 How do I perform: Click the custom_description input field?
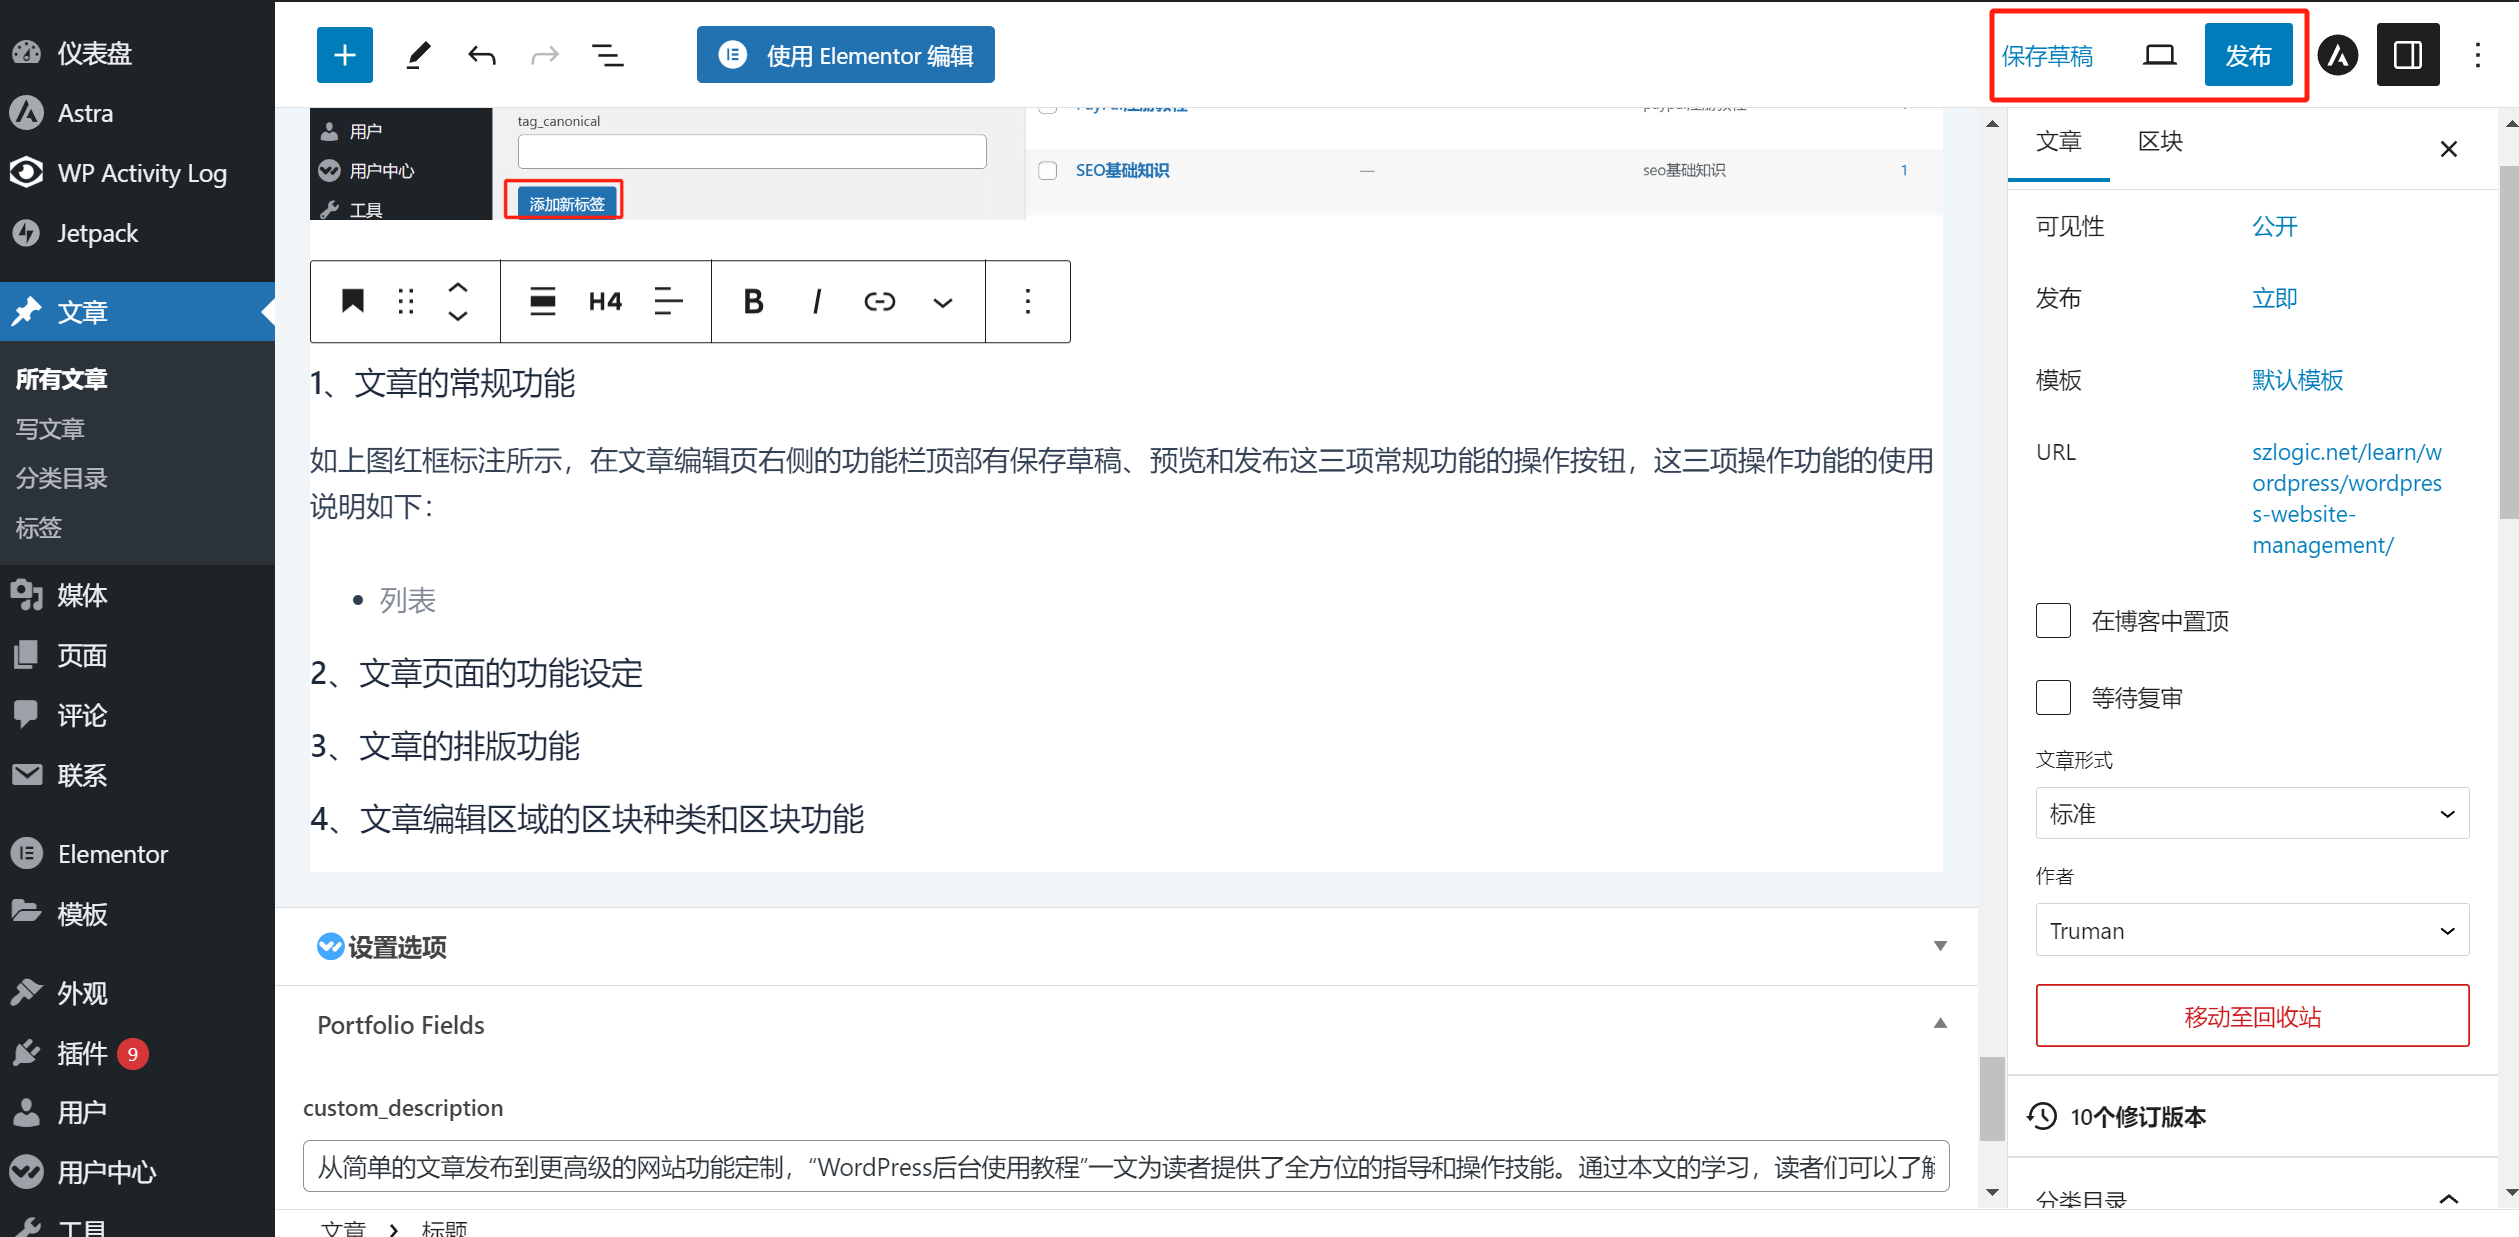click(x=1126, y=1166)
